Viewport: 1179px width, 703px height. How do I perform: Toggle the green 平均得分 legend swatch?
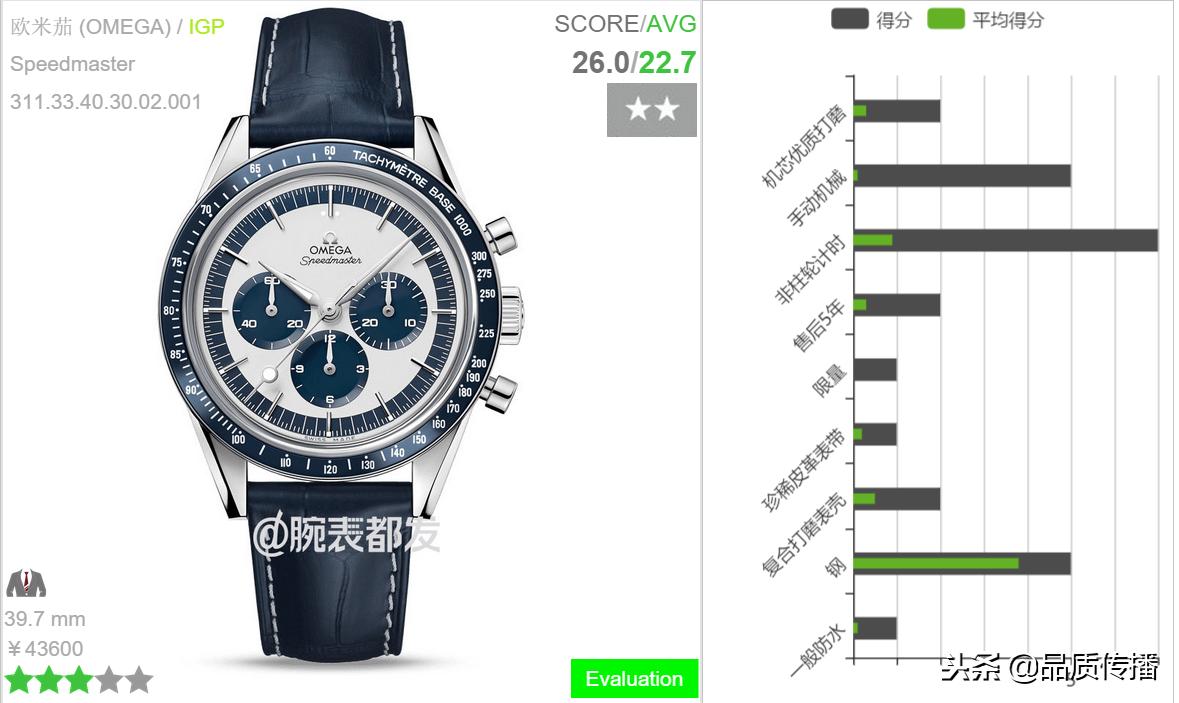click(946, 20)
